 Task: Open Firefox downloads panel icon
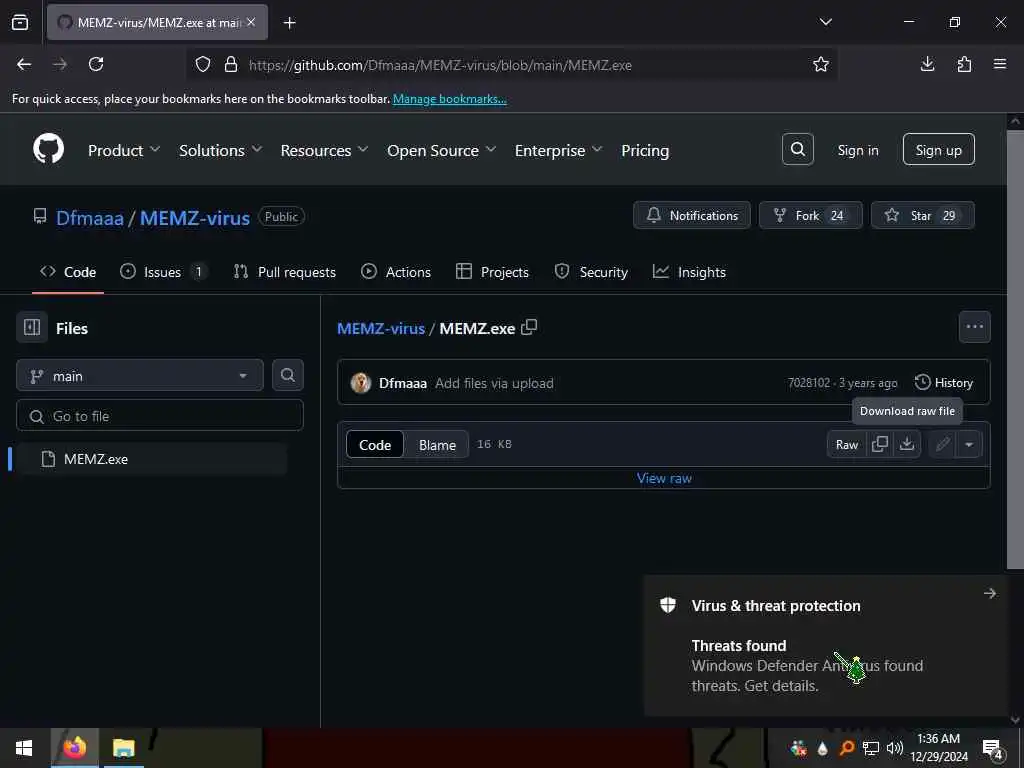click(927, 64)
